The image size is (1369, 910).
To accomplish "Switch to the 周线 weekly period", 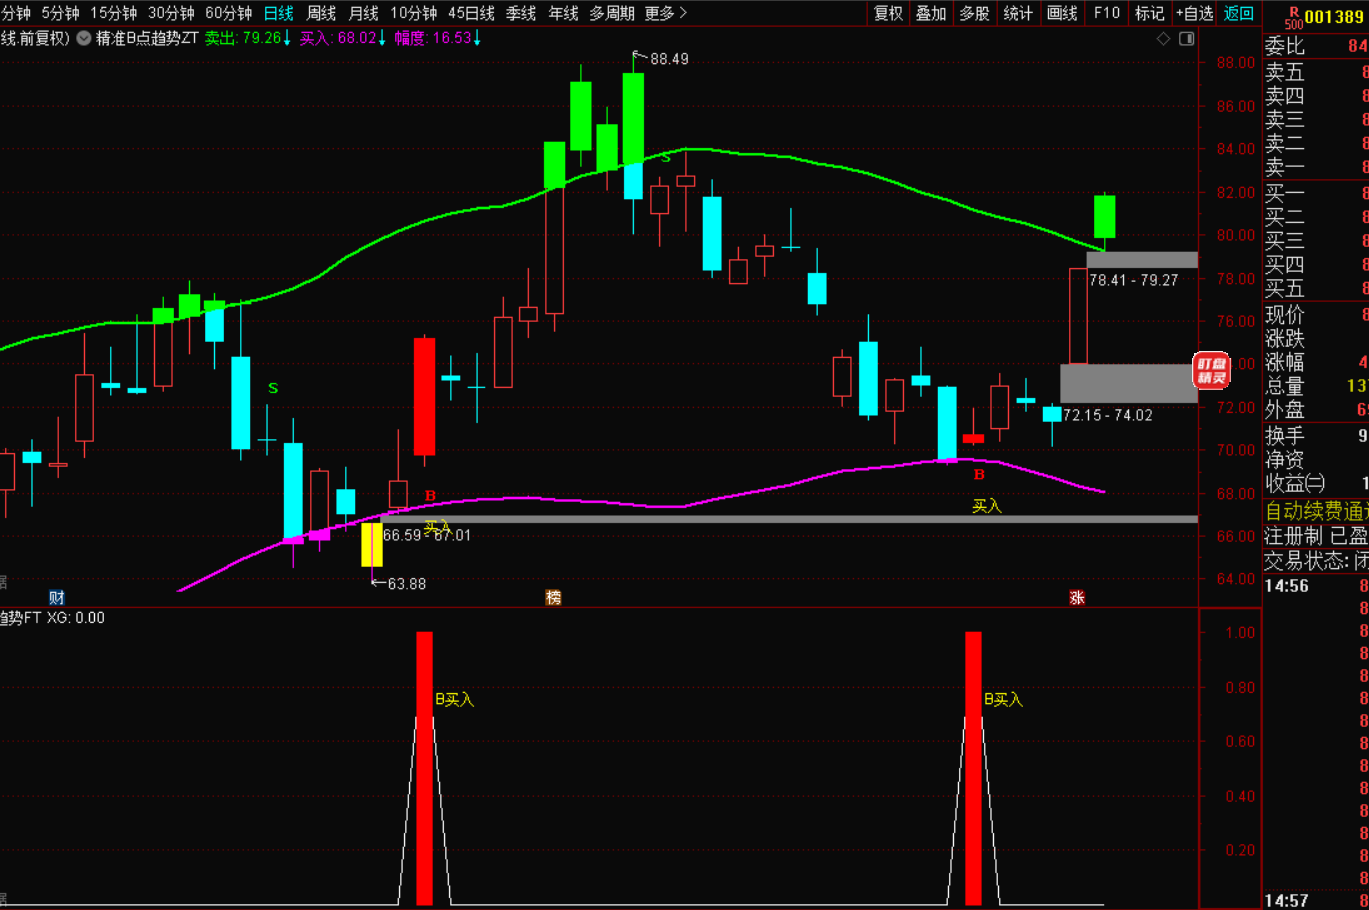I will coord(321,13).
